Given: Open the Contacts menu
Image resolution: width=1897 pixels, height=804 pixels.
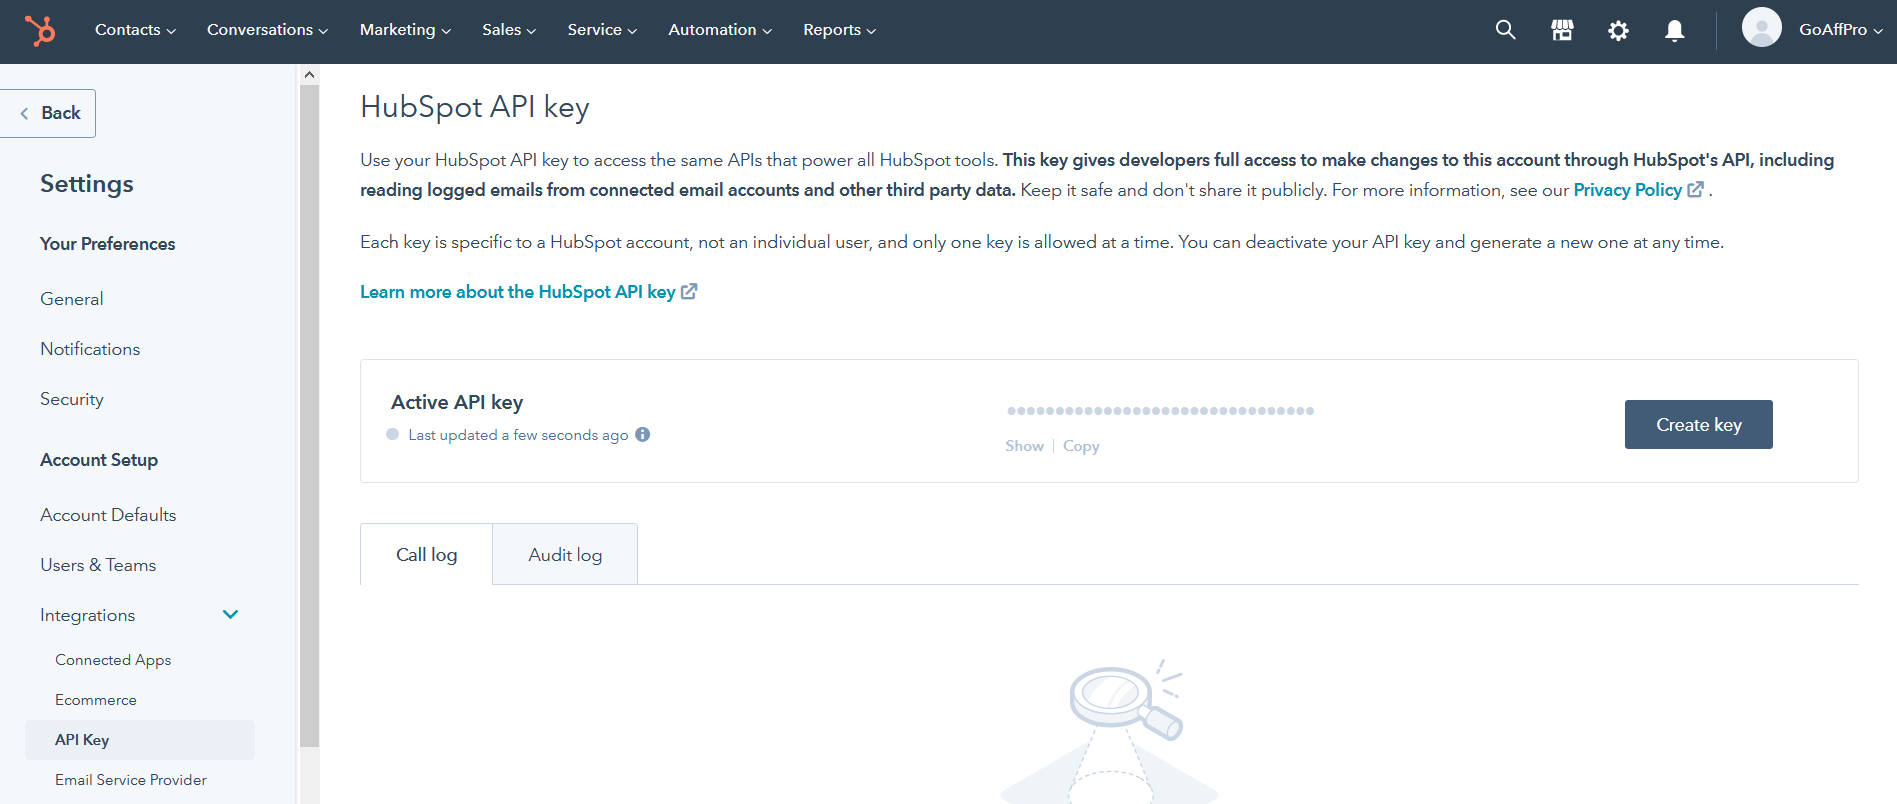Looking at the screenshot, I should 135,30.
